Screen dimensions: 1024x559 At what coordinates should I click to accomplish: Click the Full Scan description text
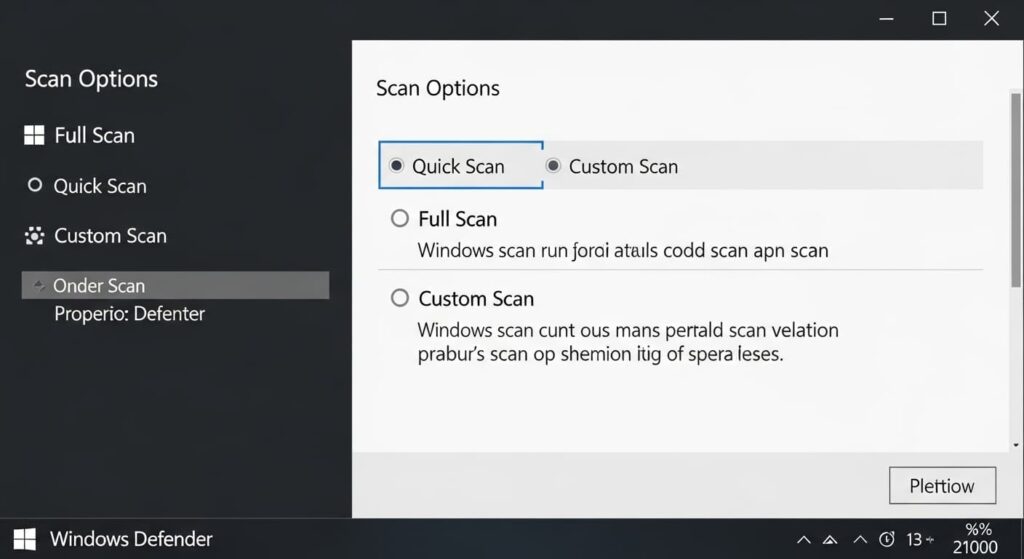click(623, 251)
